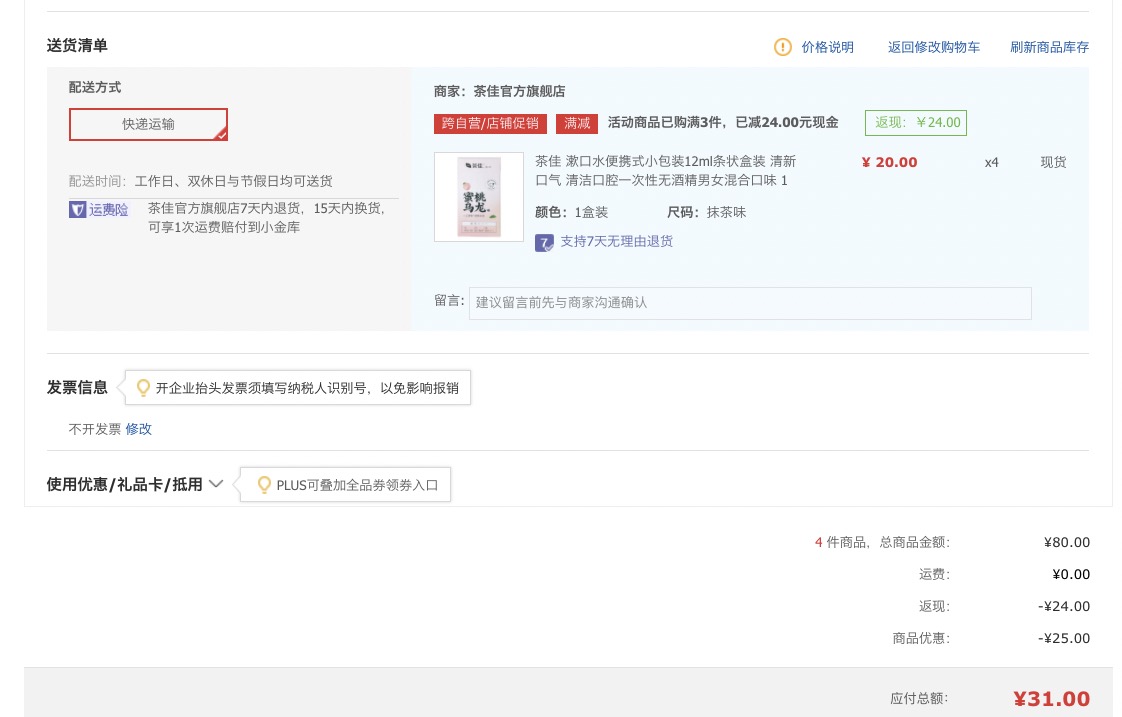
Task: Open PLUS可叠加全品券领券入口
Action: [x=357, y=485]
